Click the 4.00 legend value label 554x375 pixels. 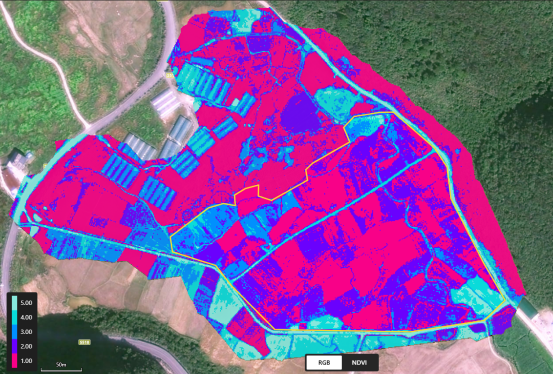click(x=26, y=317)
